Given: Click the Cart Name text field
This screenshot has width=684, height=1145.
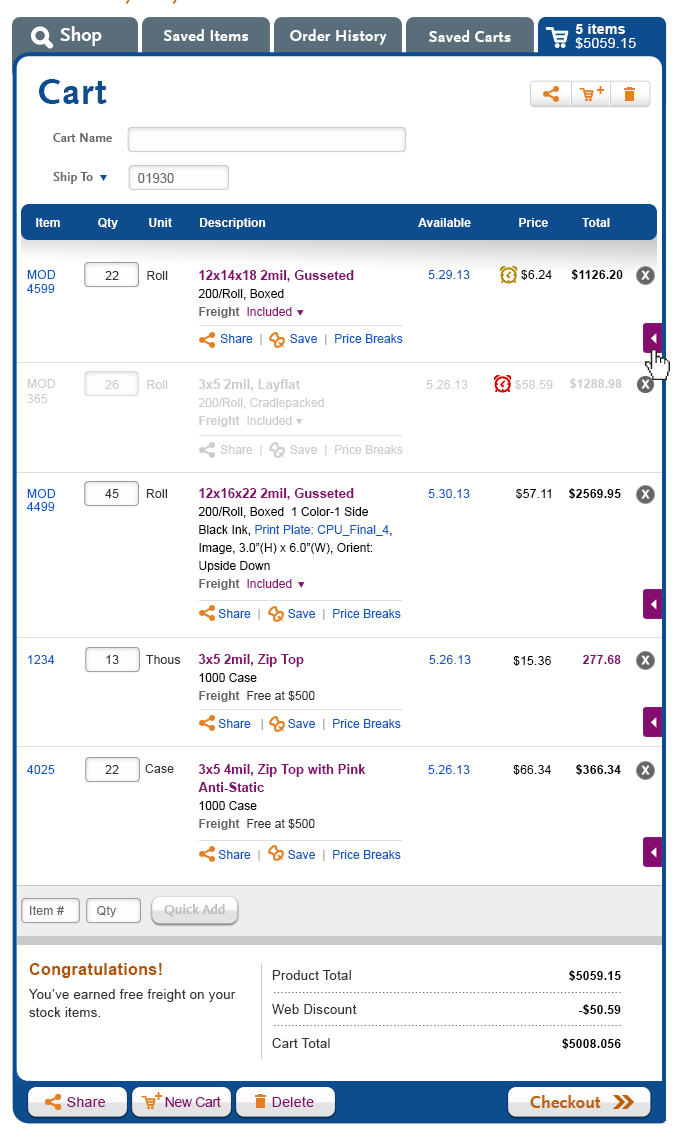Looking at the screenshot, I should click(x=266, y=139).
